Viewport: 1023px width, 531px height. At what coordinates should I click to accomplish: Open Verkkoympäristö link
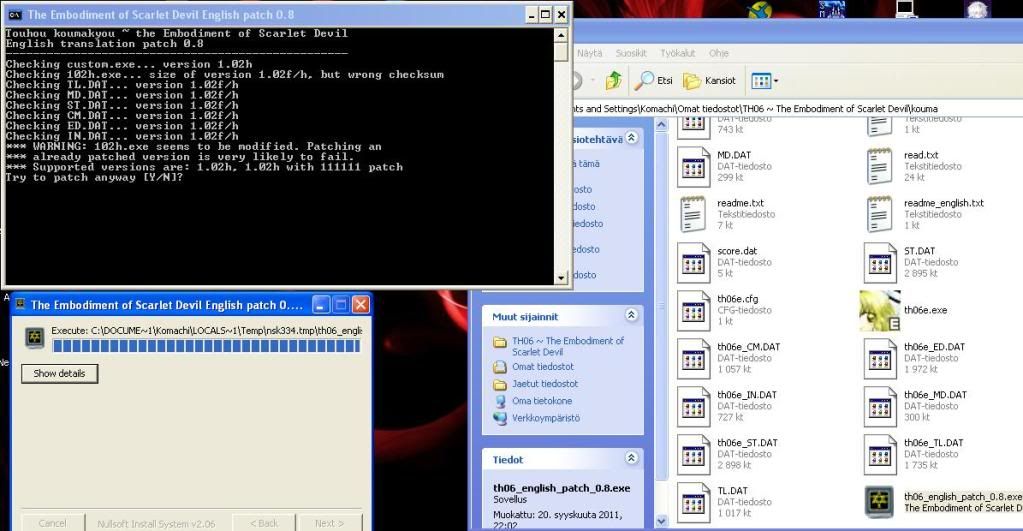[x=545, y=417]
